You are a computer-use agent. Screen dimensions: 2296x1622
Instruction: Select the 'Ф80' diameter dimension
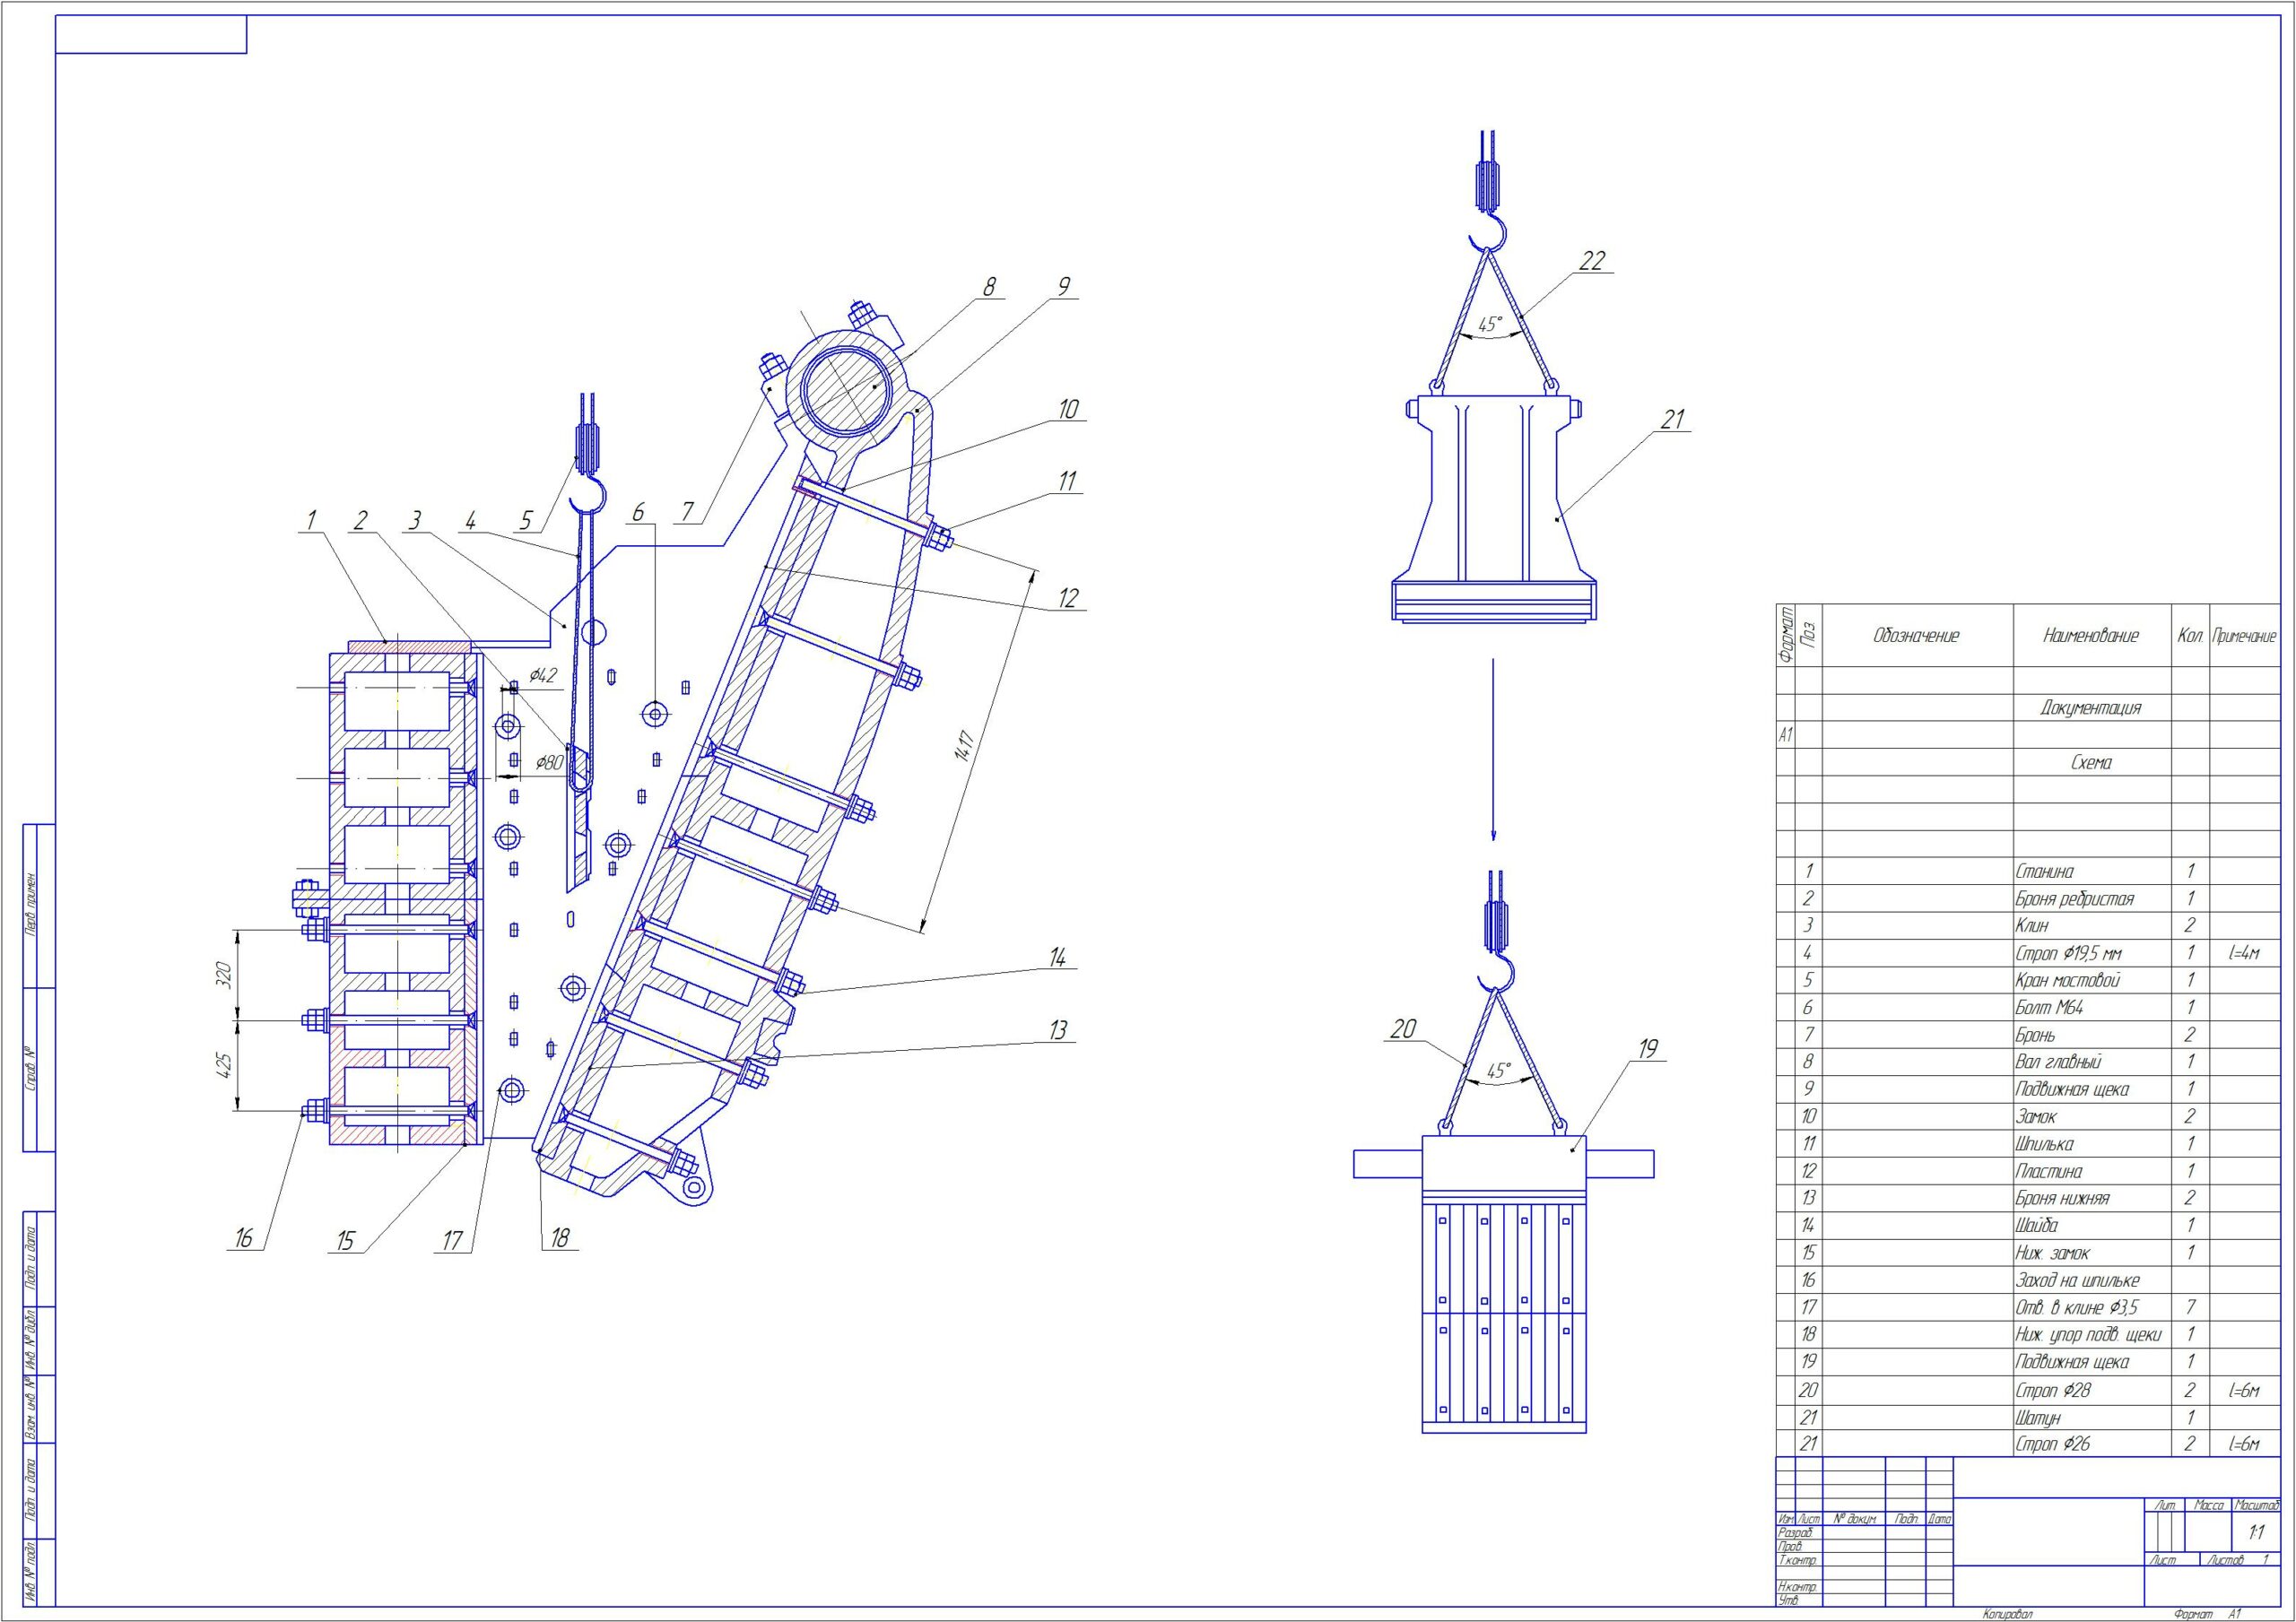[x=549, y=763]
